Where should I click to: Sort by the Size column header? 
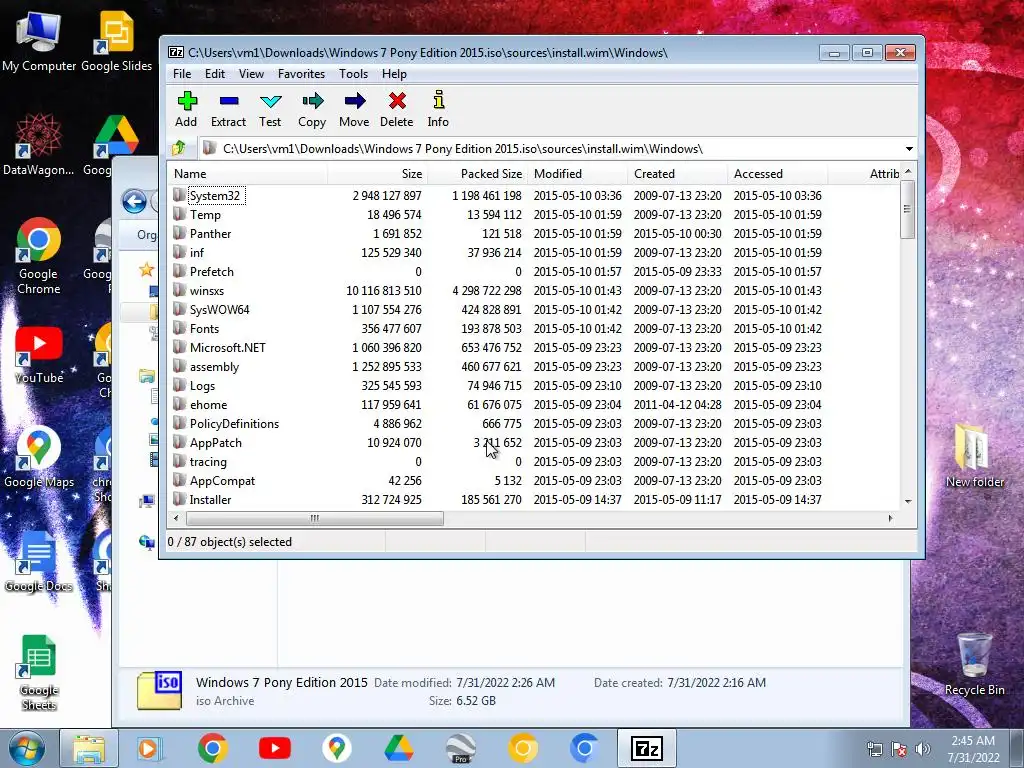click(x=377, y=174)
